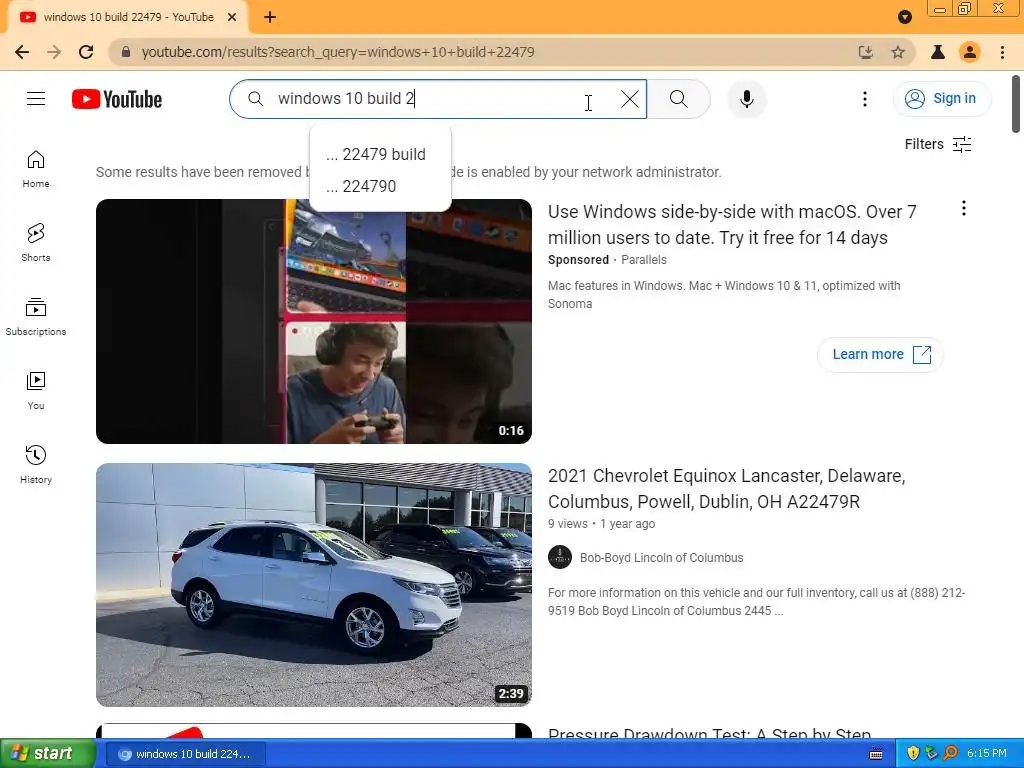Open Shorts in sidebar

36,243
